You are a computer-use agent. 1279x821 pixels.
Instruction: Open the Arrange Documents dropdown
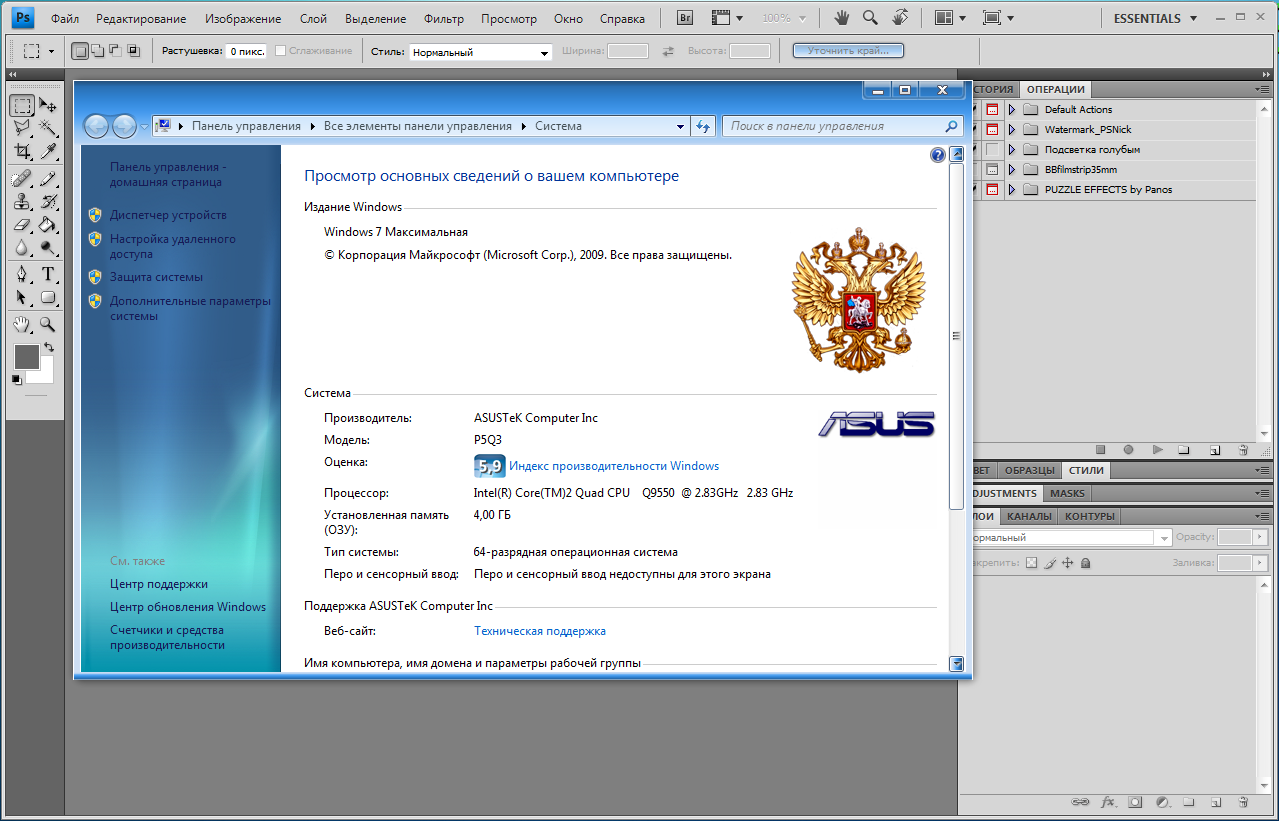(950, 18)
